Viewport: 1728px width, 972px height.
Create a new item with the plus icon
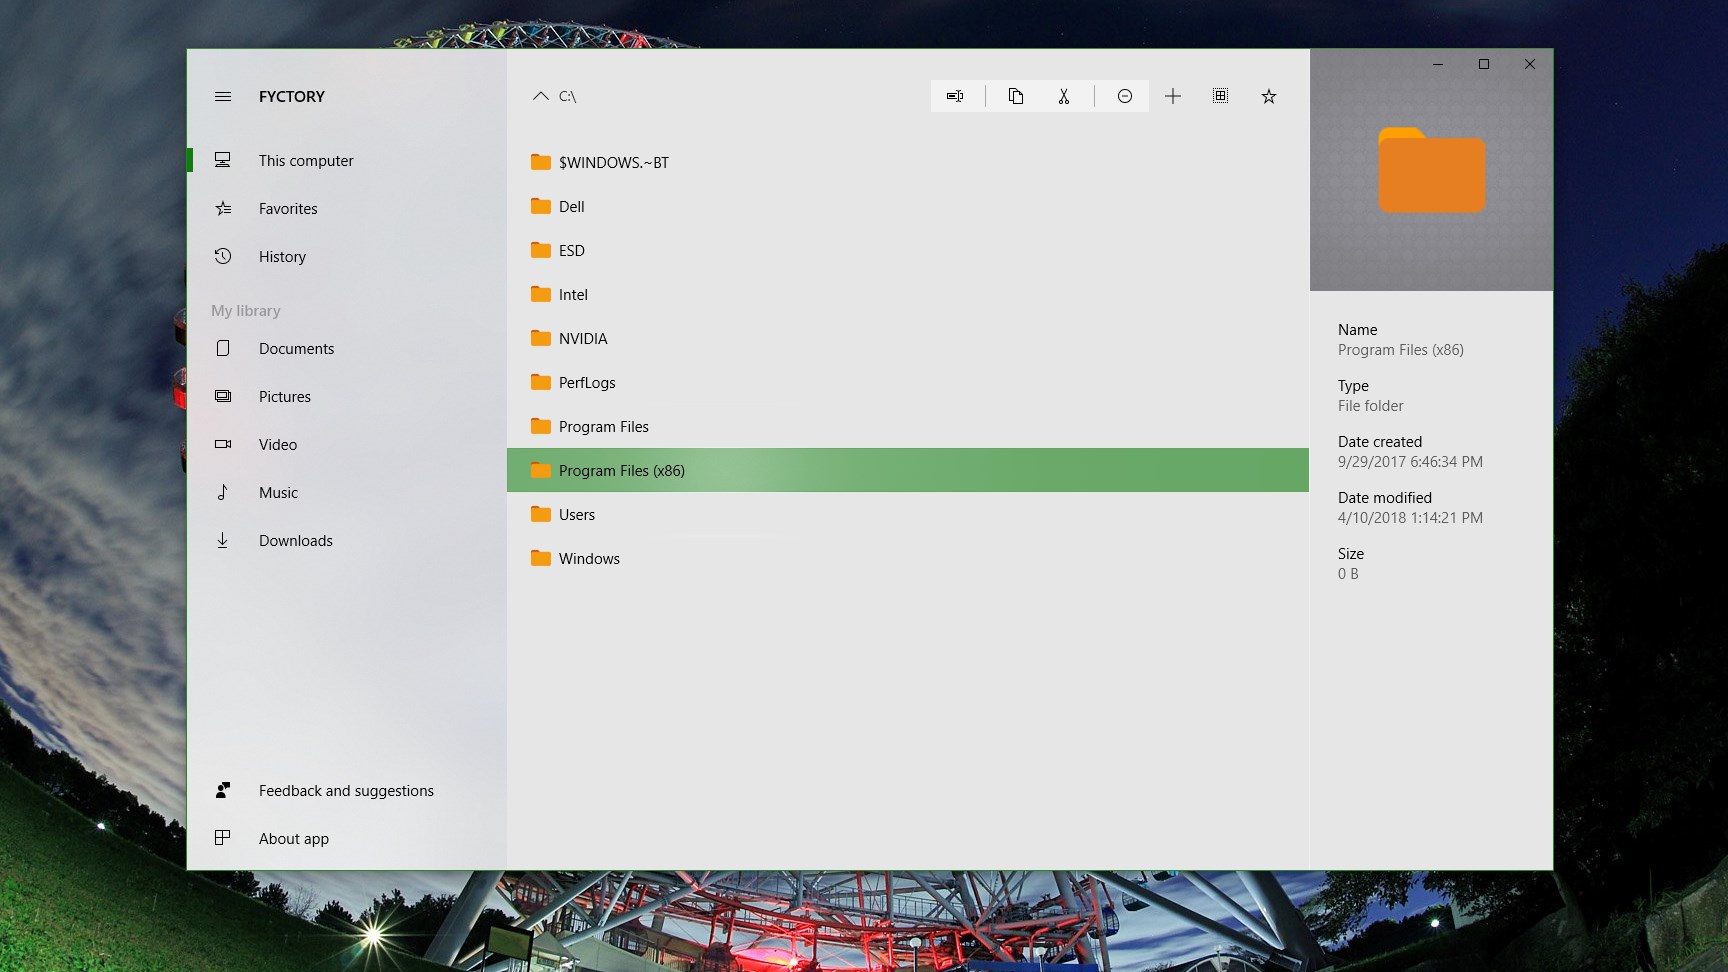point(1173,96)
